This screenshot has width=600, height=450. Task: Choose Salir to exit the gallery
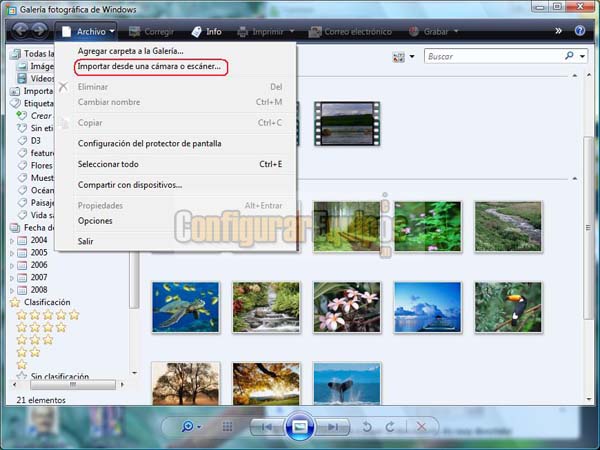[85, 241]
